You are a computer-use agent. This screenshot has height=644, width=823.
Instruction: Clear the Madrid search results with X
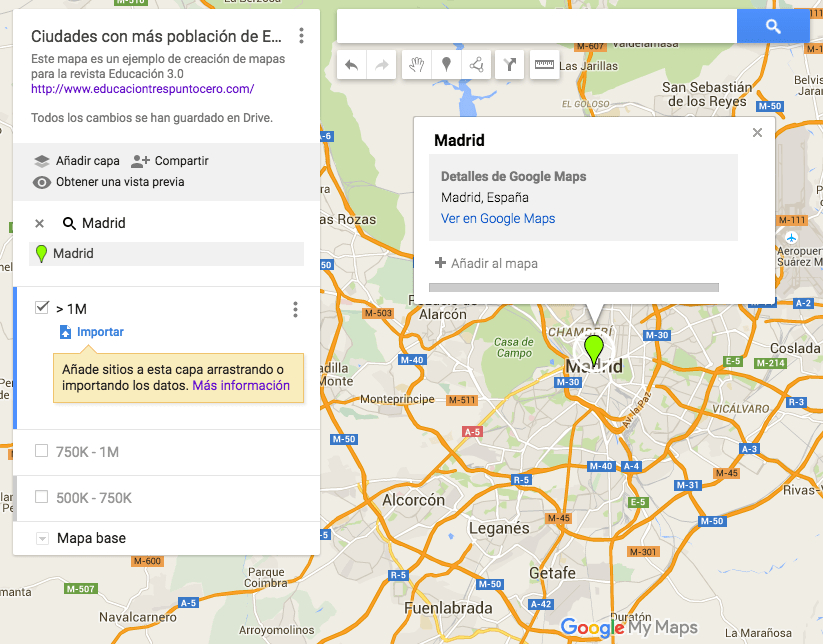39,224
